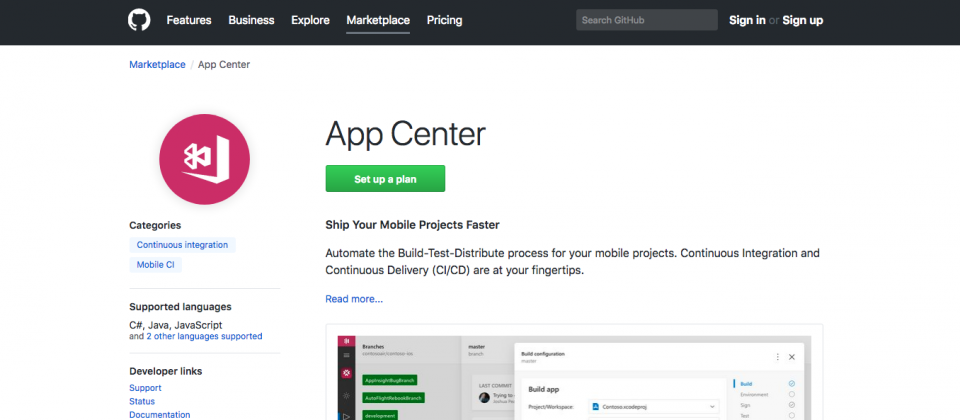Click the green Set up a plan button
This screenshot has width=960, height=420.
pos(385,179)
